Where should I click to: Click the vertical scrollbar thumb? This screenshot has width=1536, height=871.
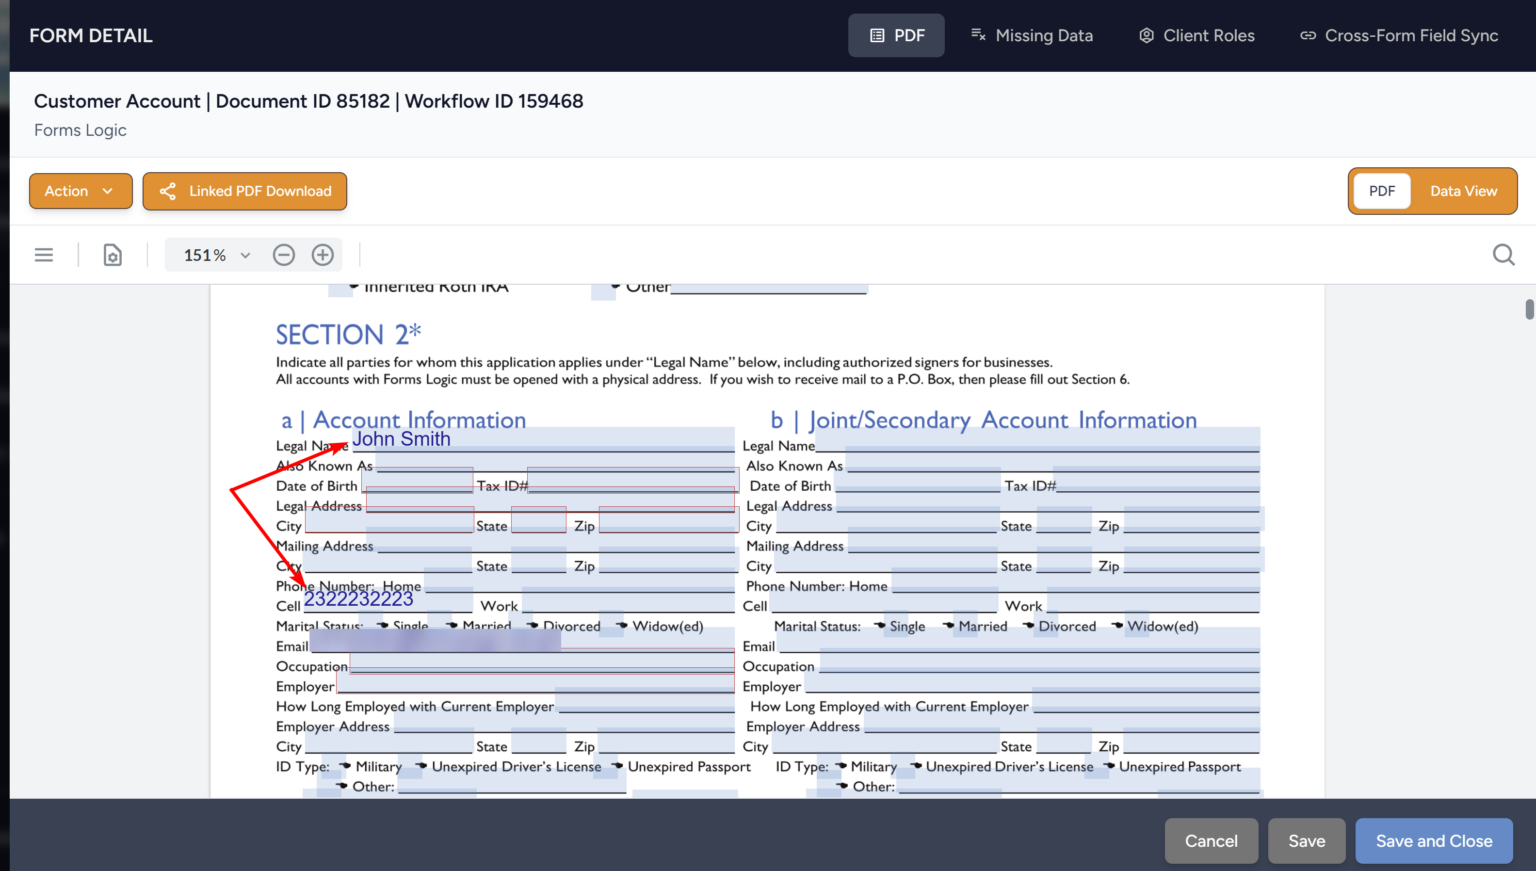1529,309
